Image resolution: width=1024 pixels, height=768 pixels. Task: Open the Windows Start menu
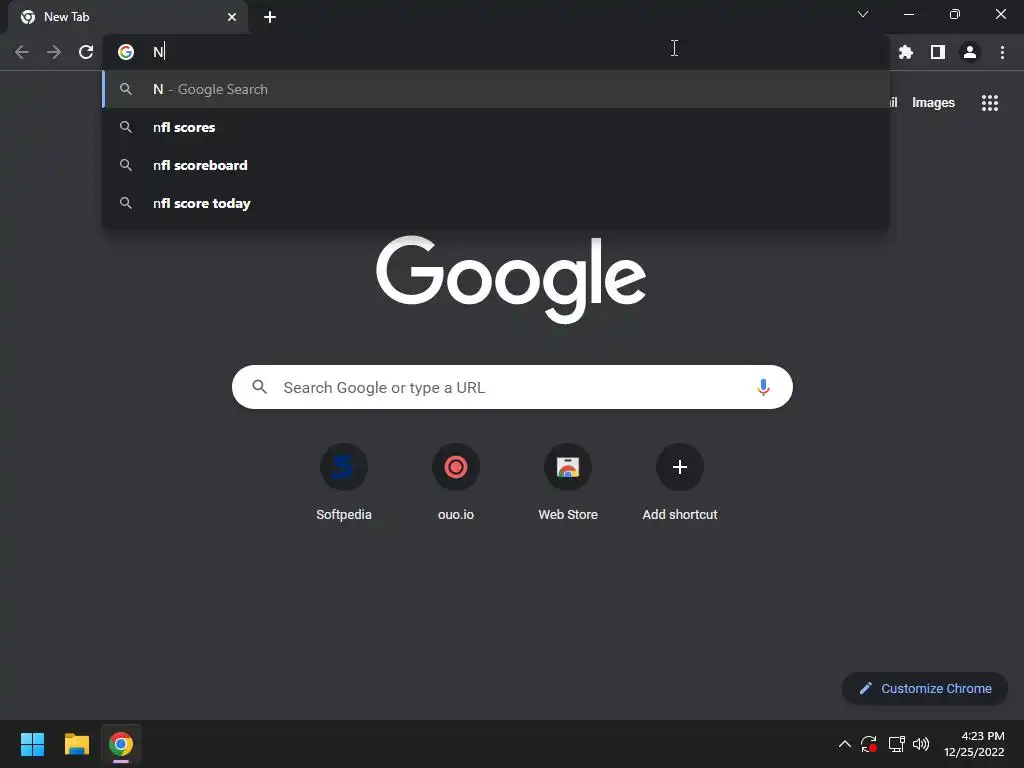[x=32, y=744]
